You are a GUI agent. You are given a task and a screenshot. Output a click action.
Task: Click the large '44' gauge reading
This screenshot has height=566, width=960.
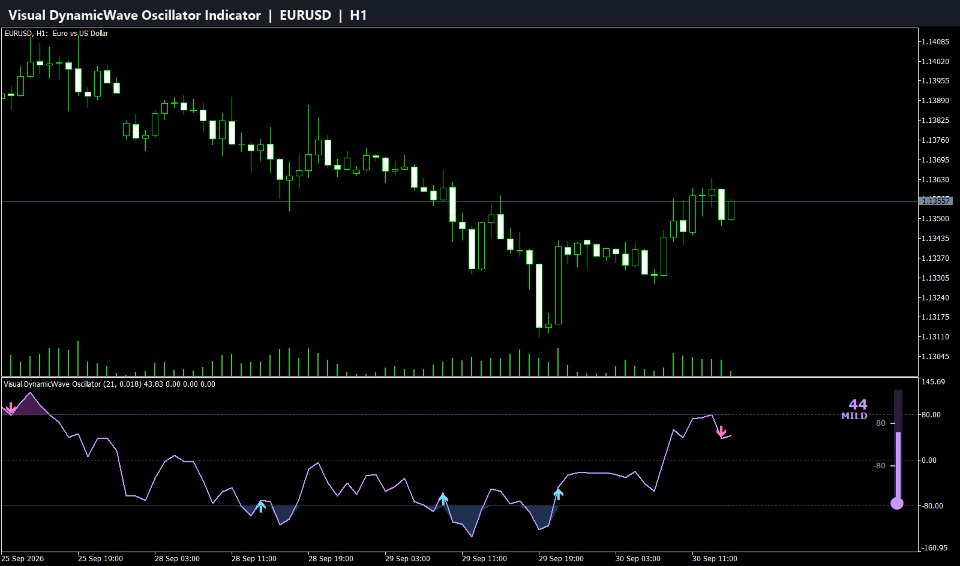[x=858, y=404]
